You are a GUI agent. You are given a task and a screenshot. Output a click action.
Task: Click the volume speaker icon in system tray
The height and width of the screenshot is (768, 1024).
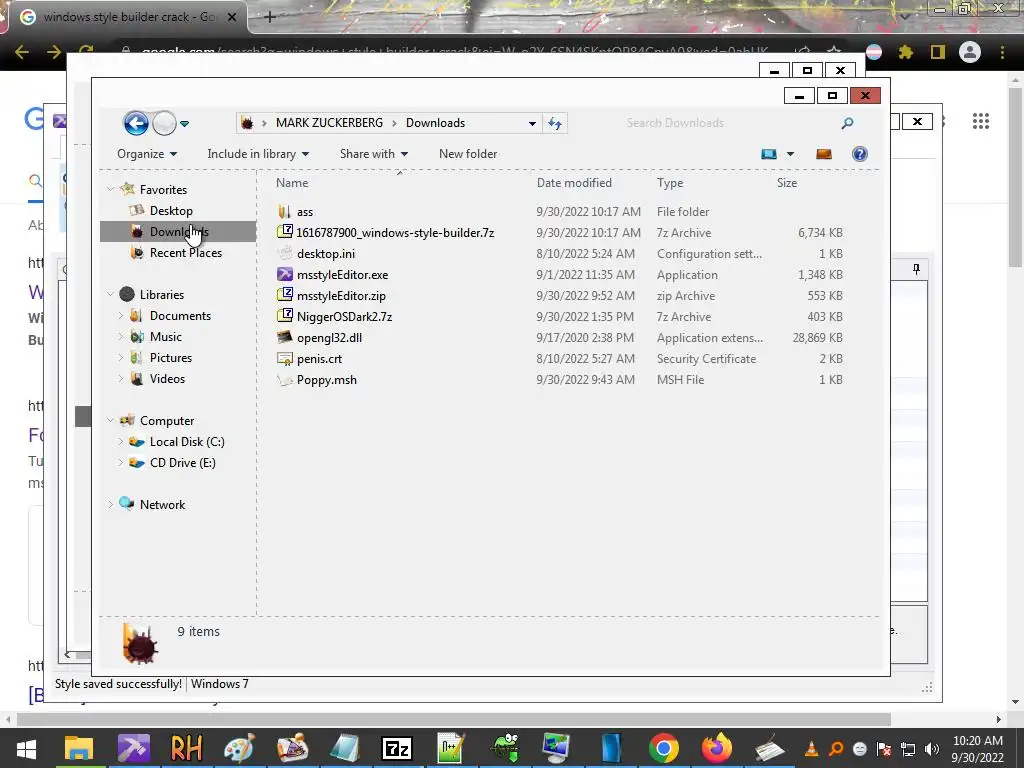(932, 749)
